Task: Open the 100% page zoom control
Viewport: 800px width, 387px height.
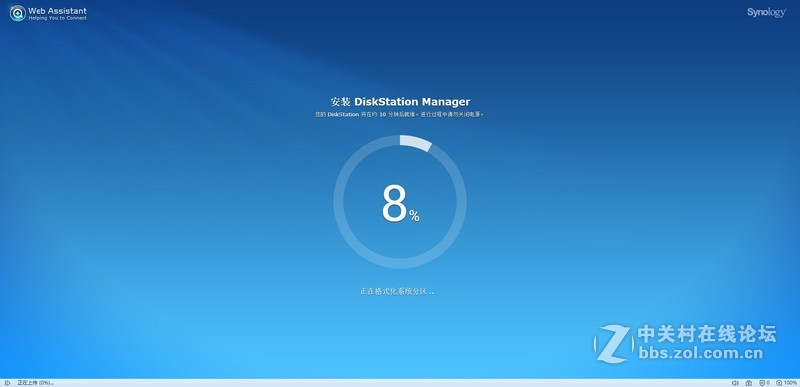Action: 787,383
